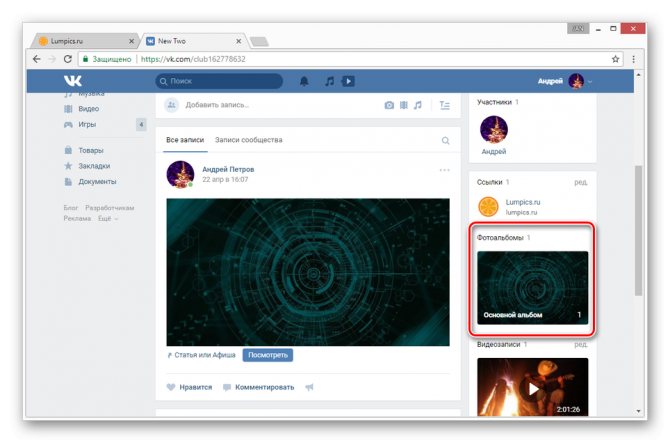Viewport: 670px width, 443px height.
Task: Click the post author avatar
Action: click(180, 174)
